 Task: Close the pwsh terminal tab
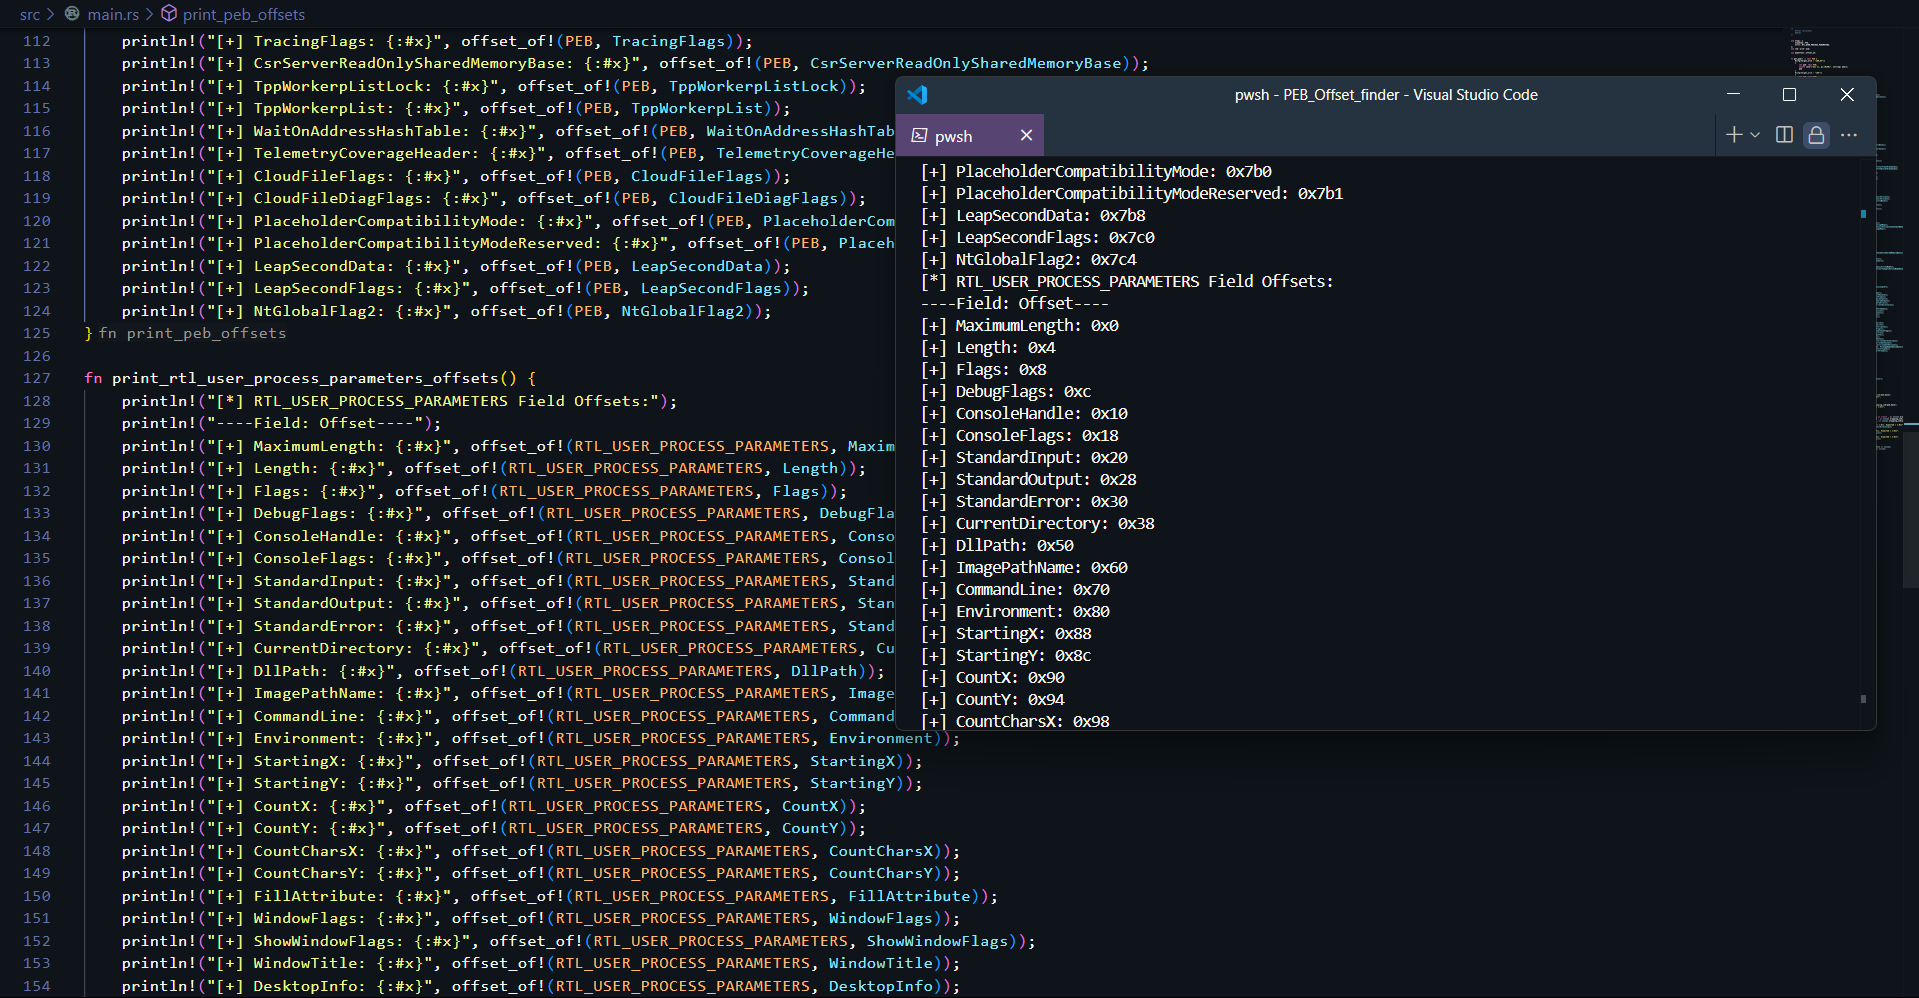coord(1026,135)
